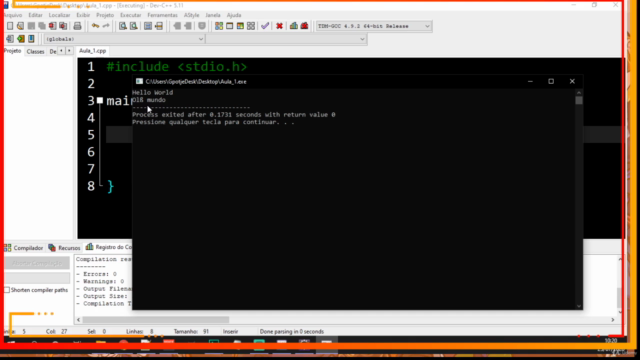Click right tab-scroll arrow in project panel

pyautogui.click(x=69, y=51)
